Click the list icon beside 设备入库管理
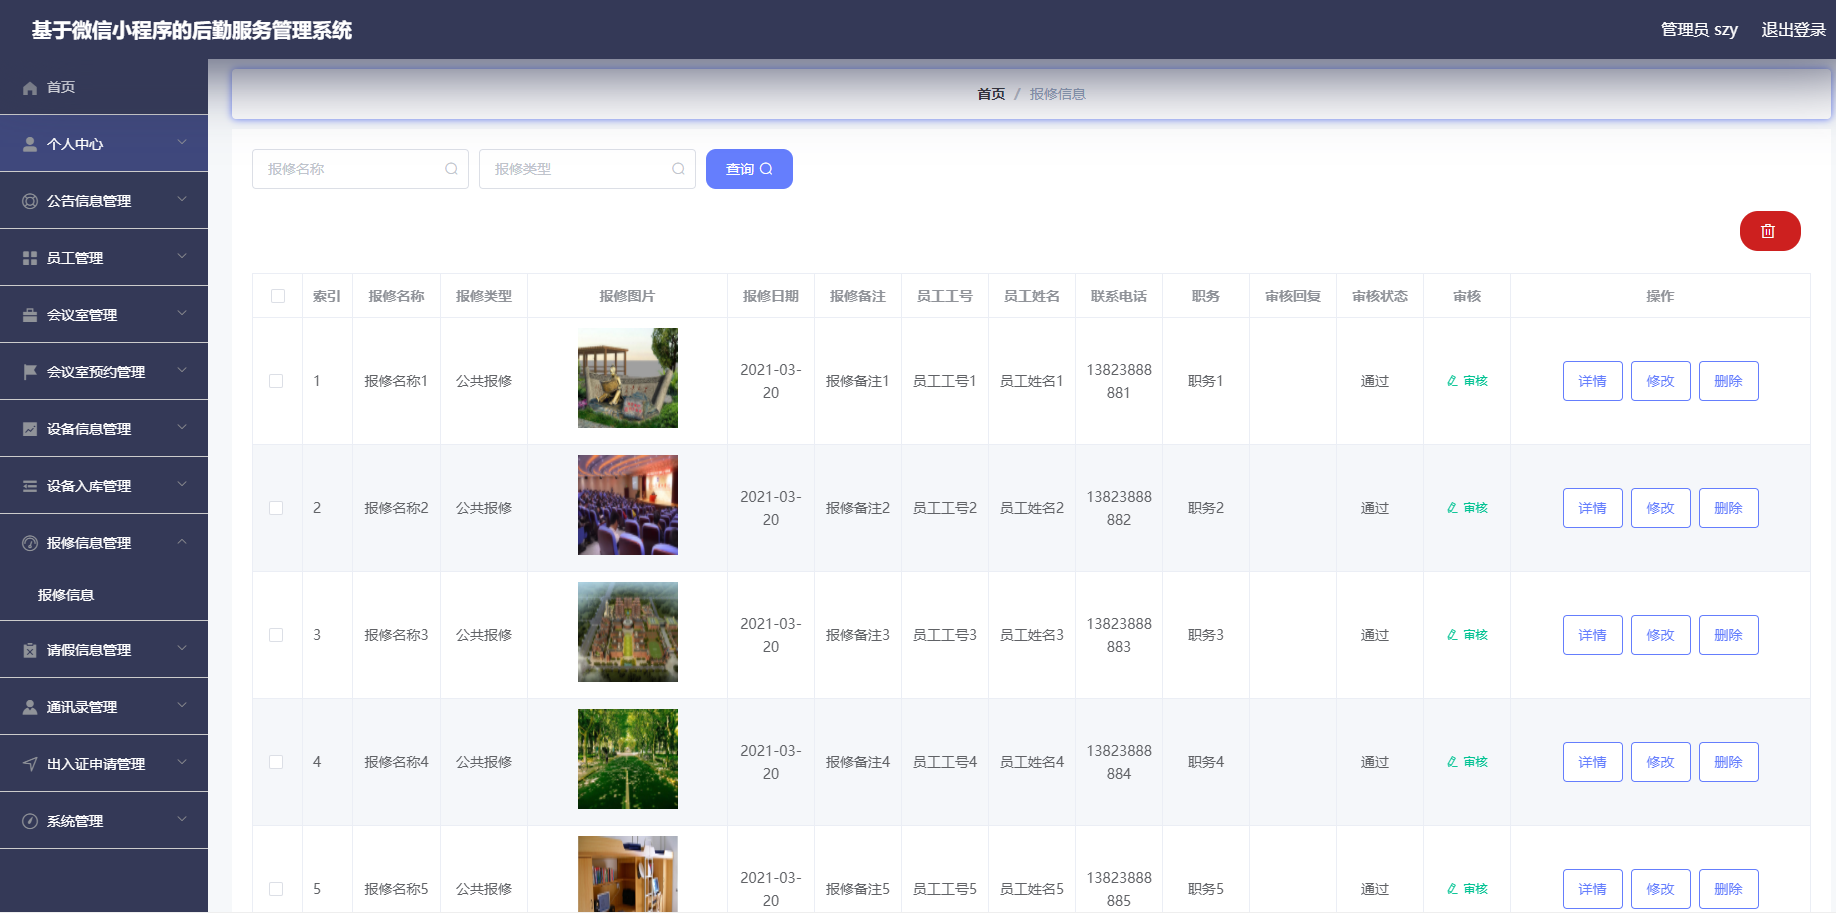The height and width of the screenshot is (914, 1836). [x=30, y=486]
